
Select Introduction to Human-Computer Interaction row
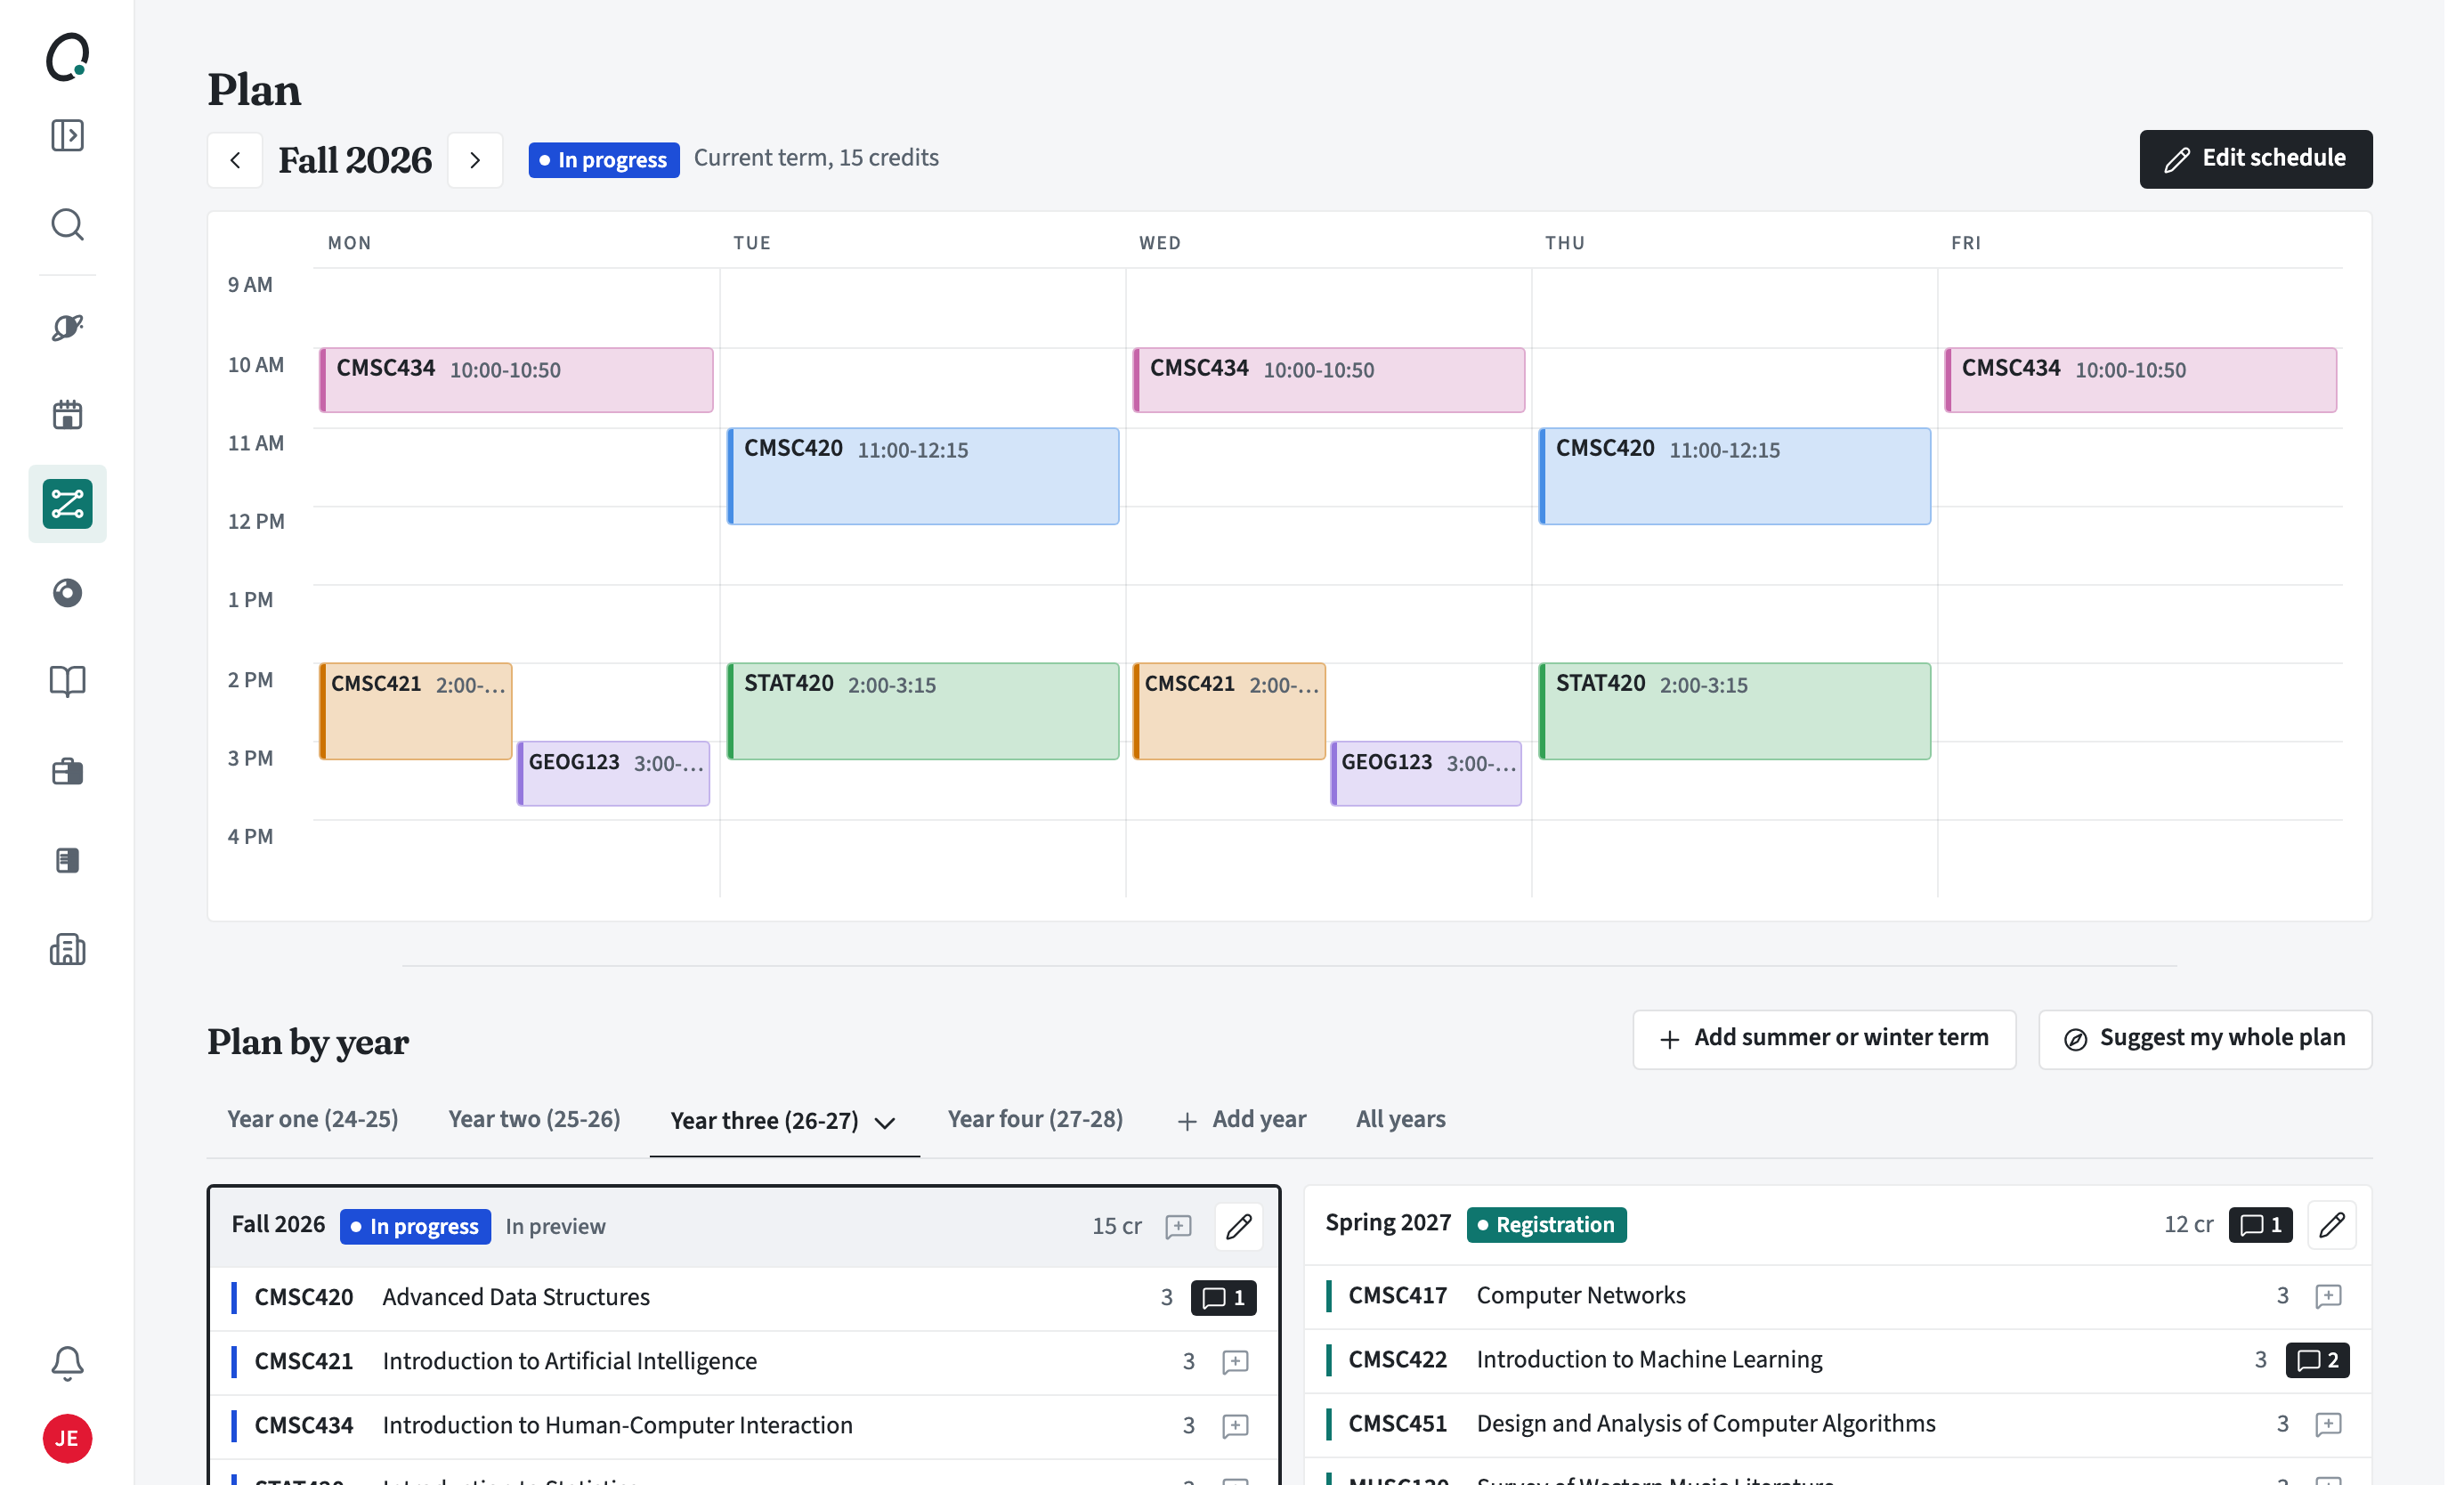(744, 1425)
